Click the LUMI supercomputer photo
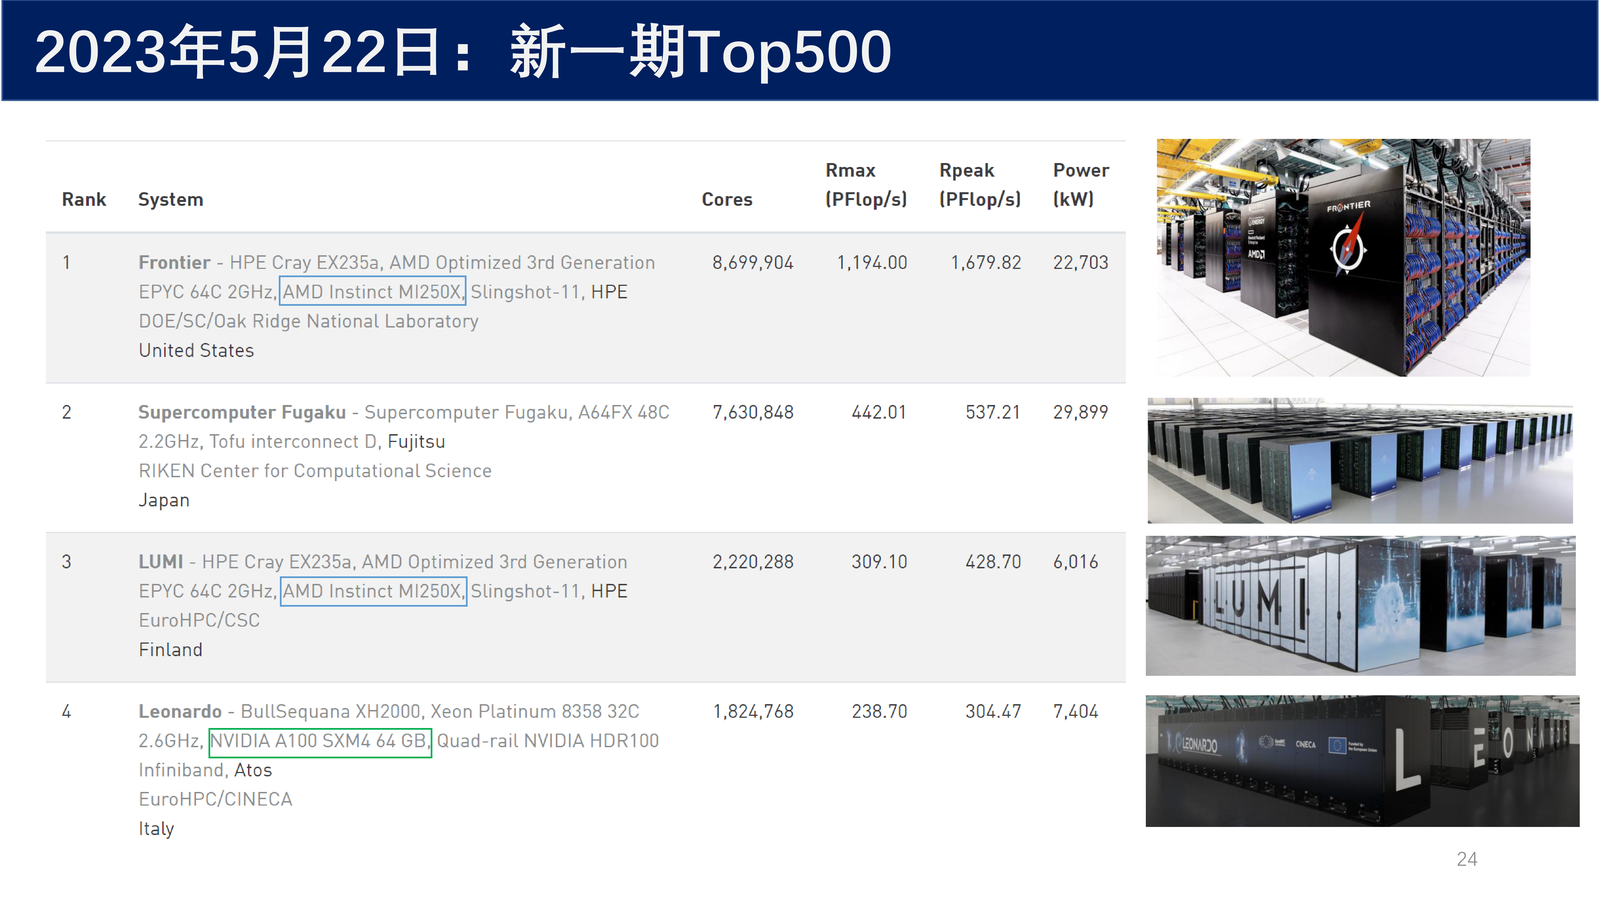The image size is (1600, 900). (x=1360, y=606)
